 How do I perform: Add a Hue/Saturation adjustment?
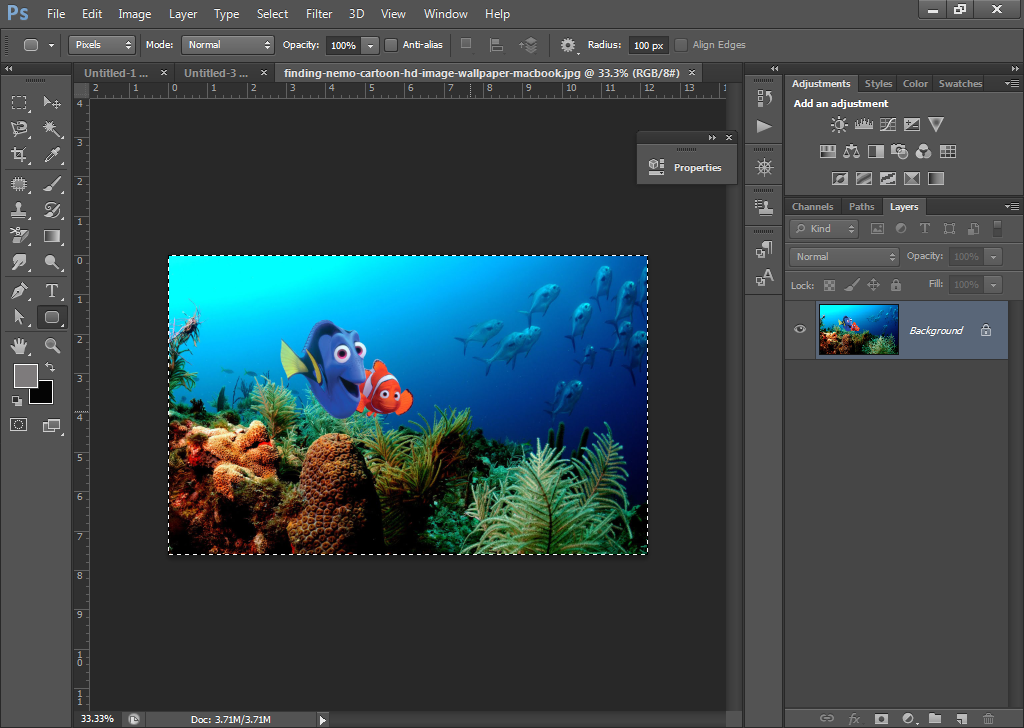[828, 151]
